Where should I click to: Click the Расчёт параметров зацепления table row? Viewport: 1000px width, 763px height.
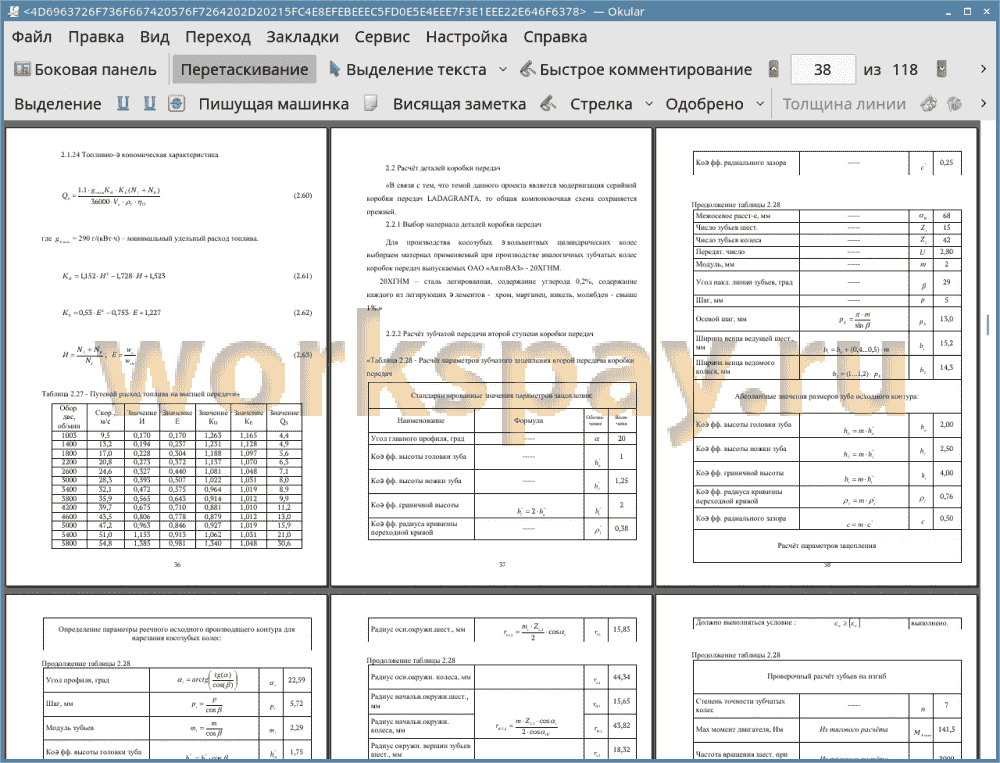pos(827,546)
